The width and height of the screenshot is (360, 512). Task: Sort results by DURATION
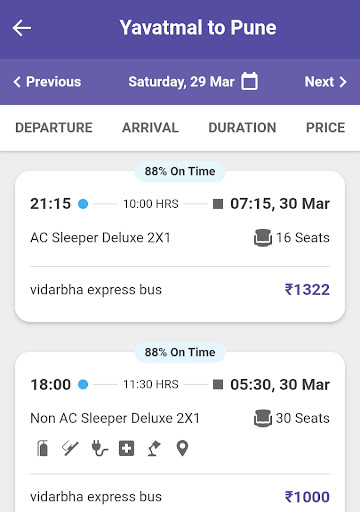pos(242,128)
